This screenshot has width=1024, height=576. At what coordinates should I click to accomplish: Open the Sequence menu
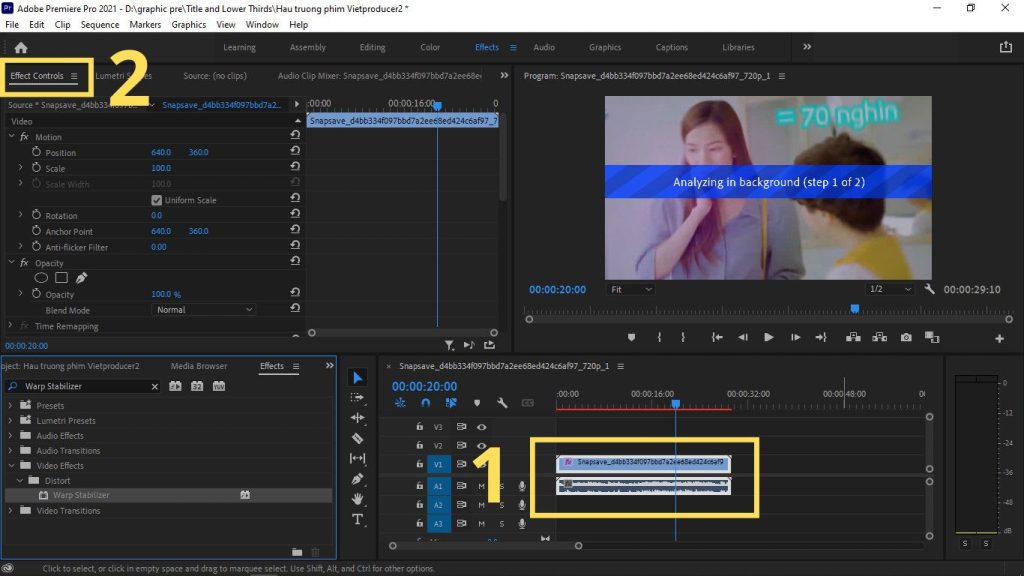[x=99, y=24]
